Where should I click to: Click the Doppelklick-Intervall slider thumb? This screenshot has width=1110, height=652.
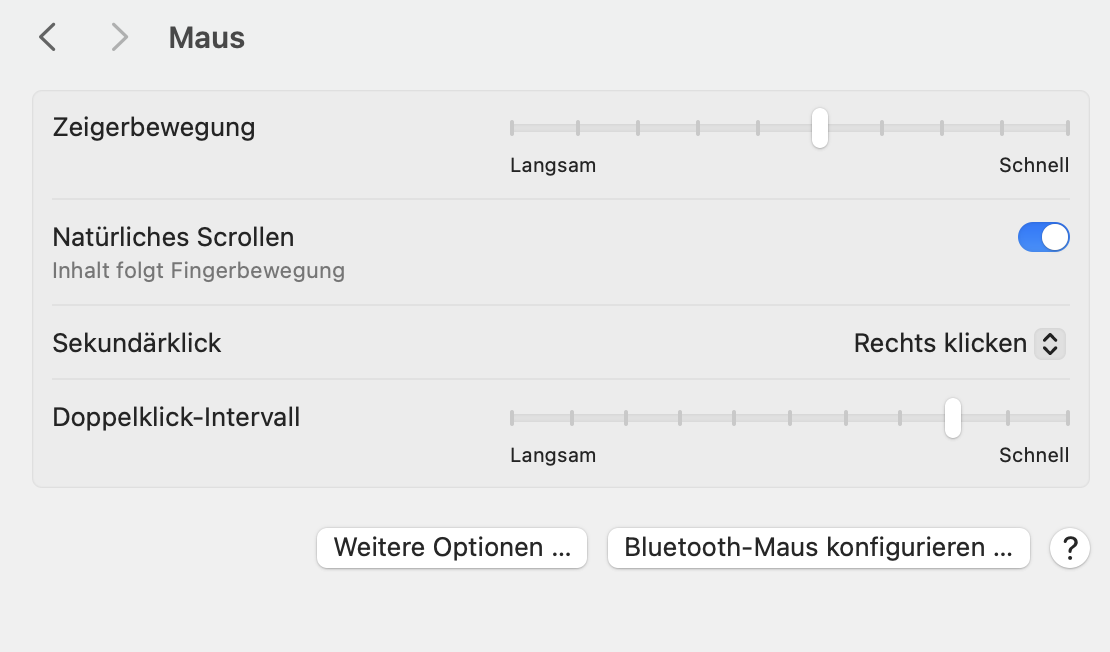pos(953,418)
